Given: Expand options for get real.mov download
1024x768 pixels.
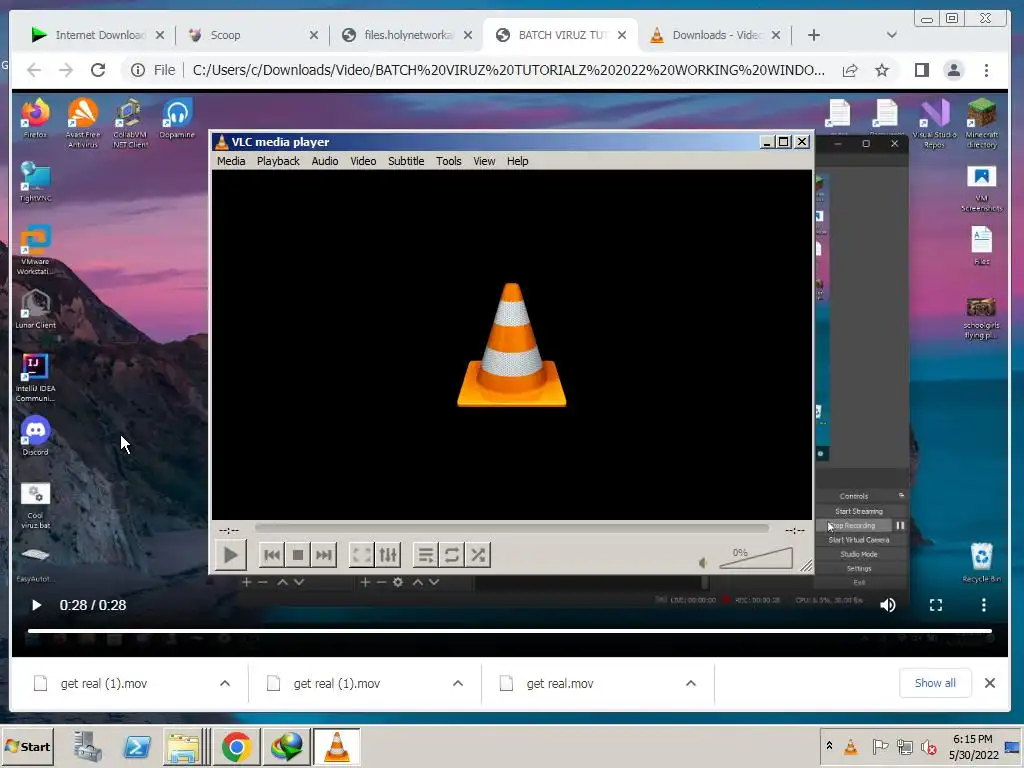Looking at the screenshot, I should [690, 683].
